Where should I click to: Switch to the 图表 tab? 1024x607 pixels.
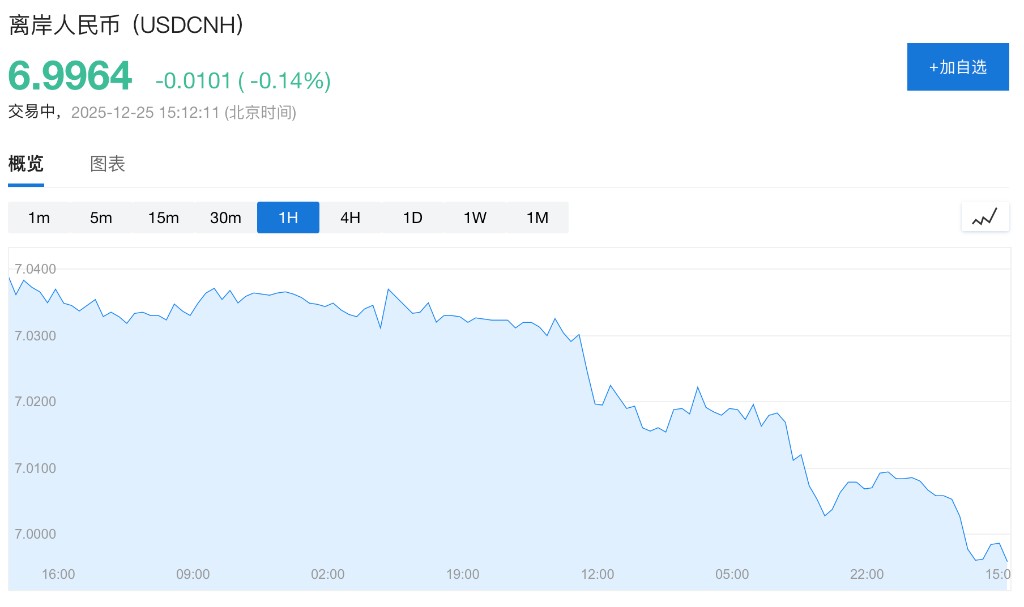tap(107, 164)
